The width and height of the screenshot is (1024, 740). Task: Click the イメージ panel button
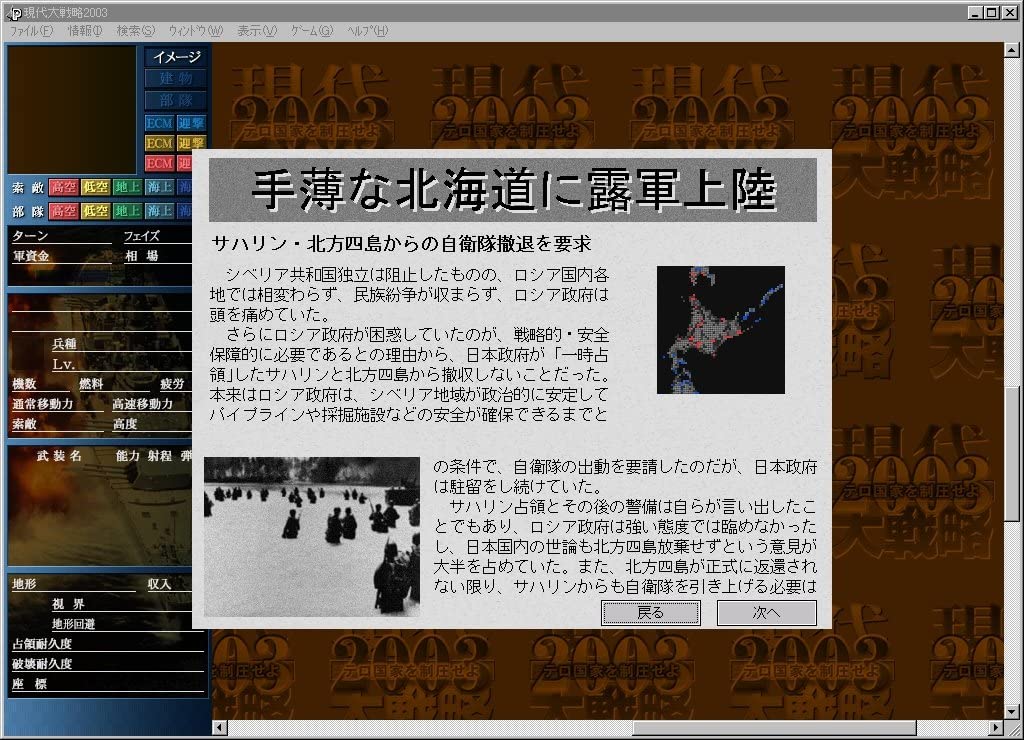point(176,57)
